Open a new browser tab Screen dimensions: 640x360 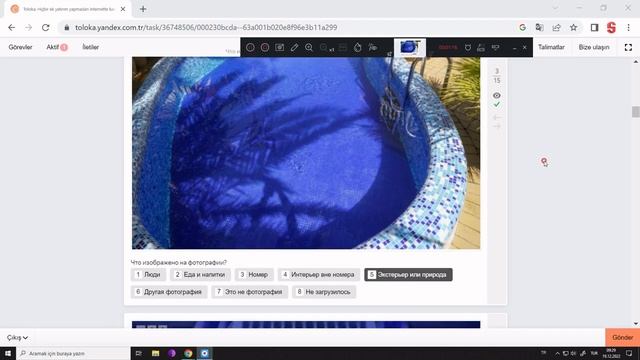pos(143,9)
